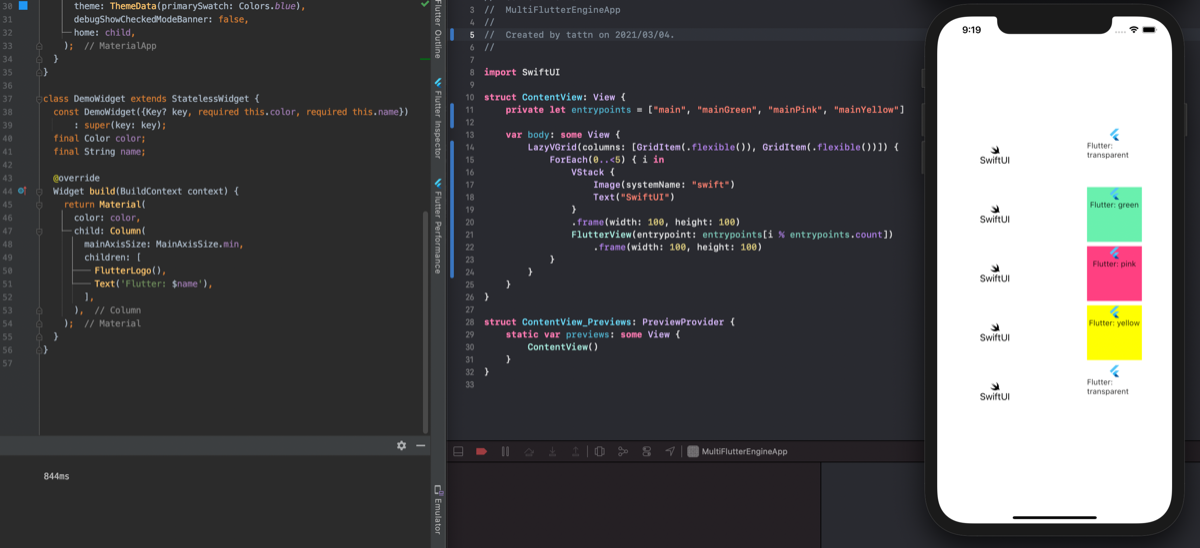Click the battery icon in simulator status bar
Viewport: 1200px width, 548px height.
point(1150,30)
